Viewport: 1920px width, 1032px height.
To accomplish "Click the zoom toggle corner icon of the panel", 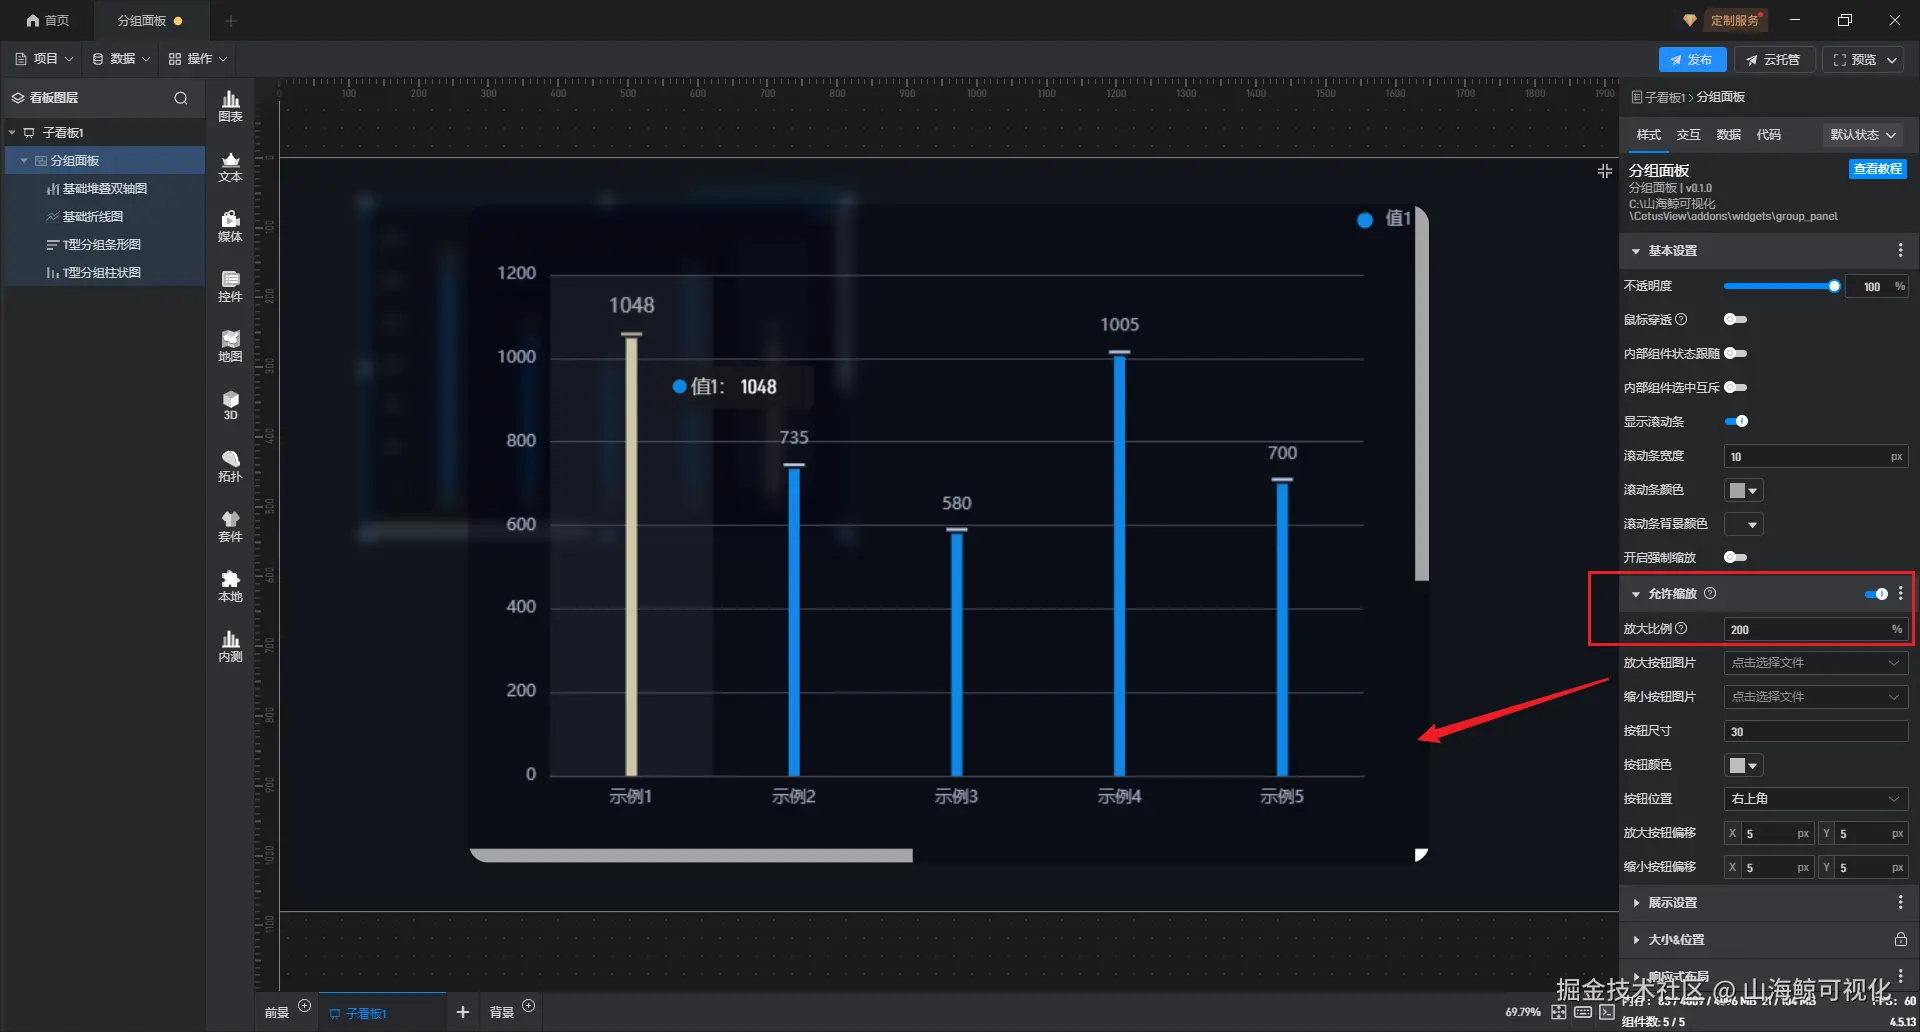I will tap(1420, 855).
